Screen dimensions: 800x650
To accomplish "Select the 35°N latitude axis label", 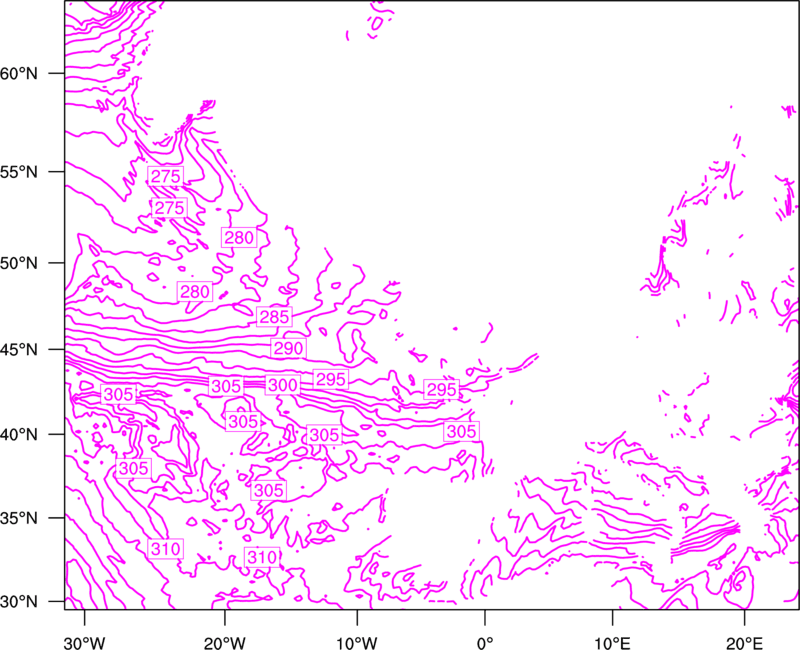I will 19,518.
